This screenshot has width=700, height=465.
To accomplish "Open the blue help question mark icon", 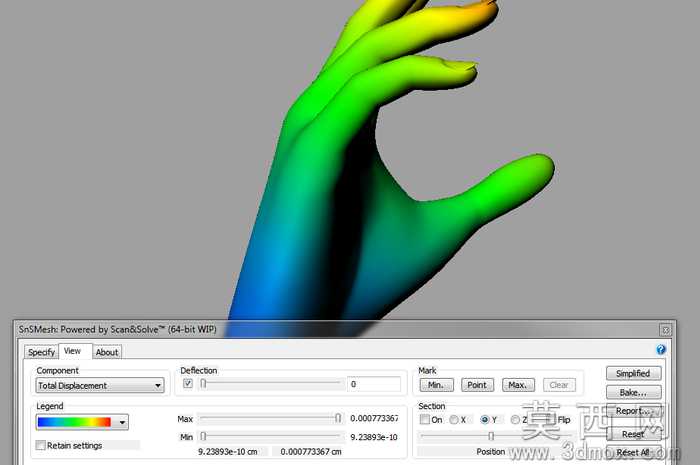I will (x=661, y=349).
